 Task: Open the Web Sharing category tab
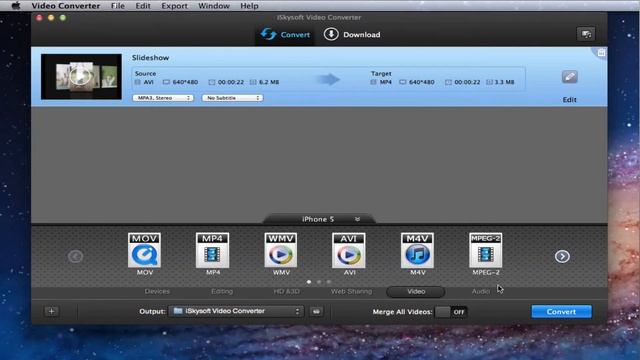coord(351,291)
